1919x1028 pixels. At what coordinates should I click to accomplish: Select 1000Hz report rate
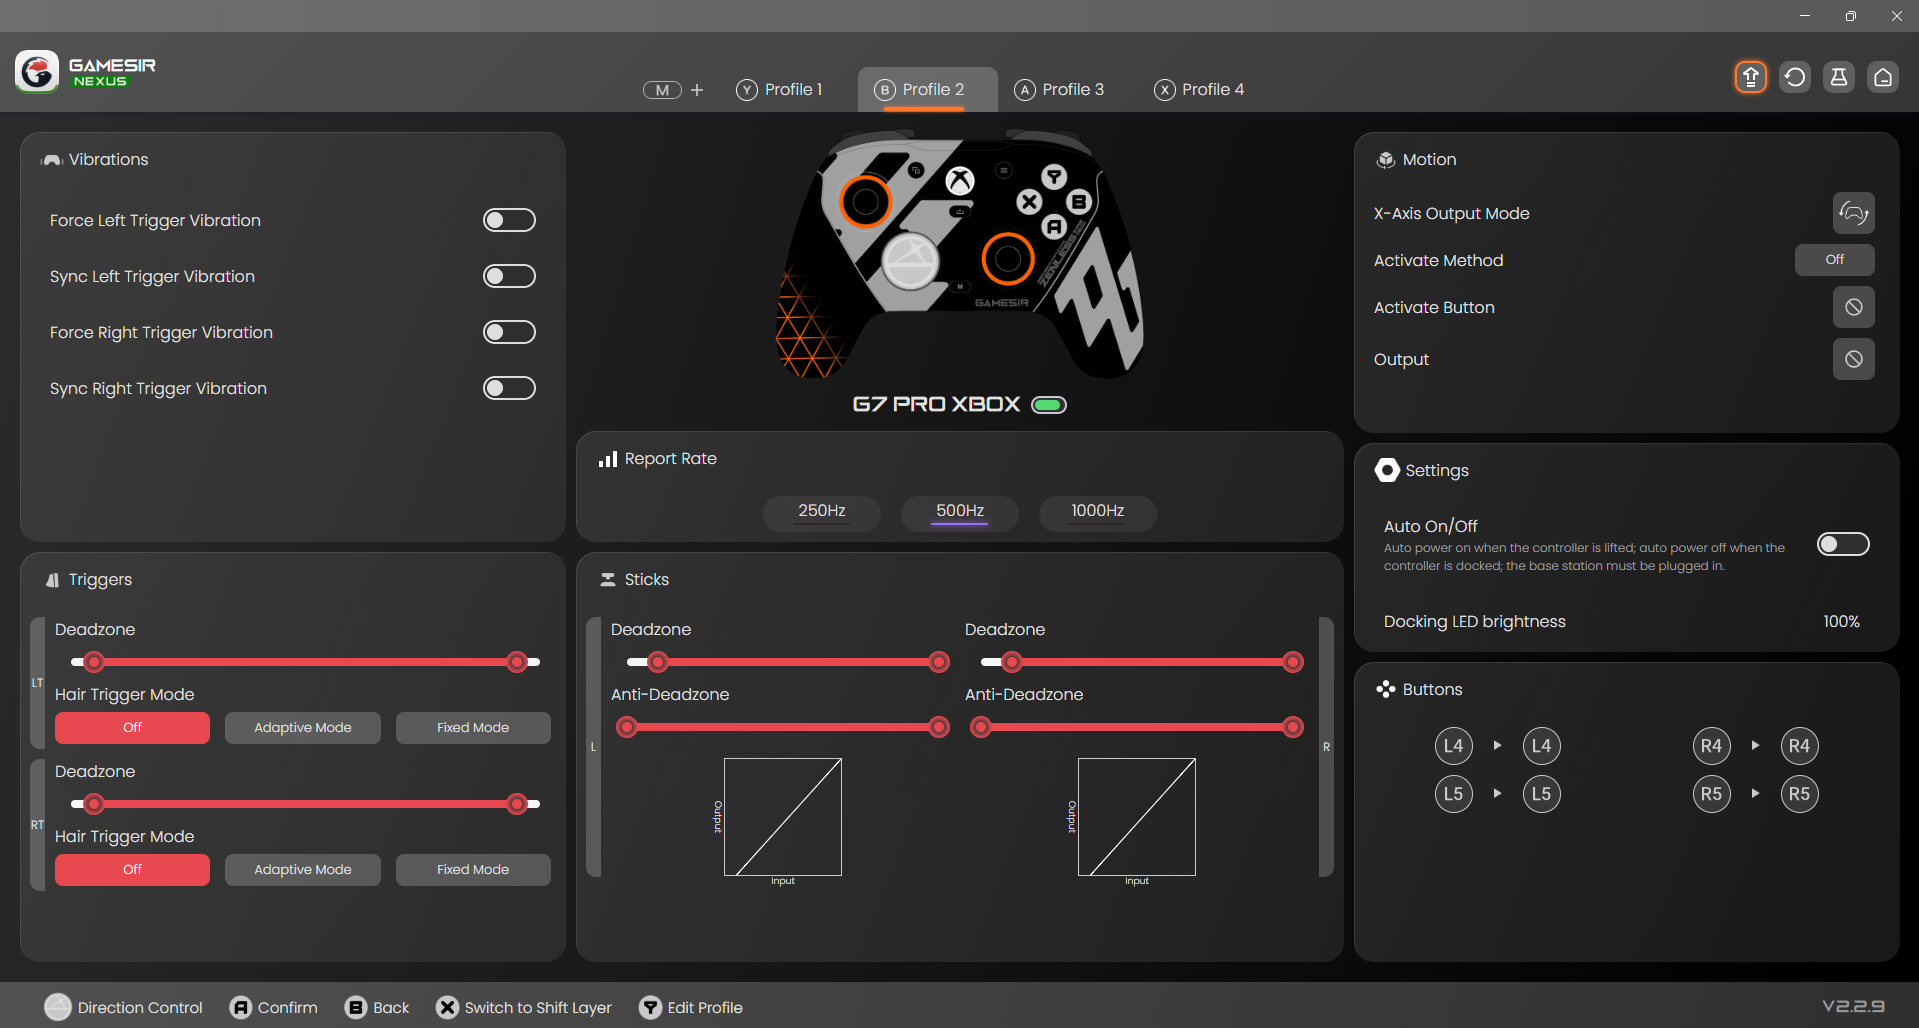click(1098, 512)
